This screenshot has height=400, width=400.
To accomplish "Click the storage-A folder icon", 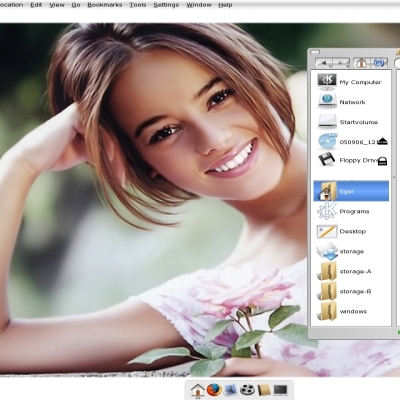I will 327,271.
